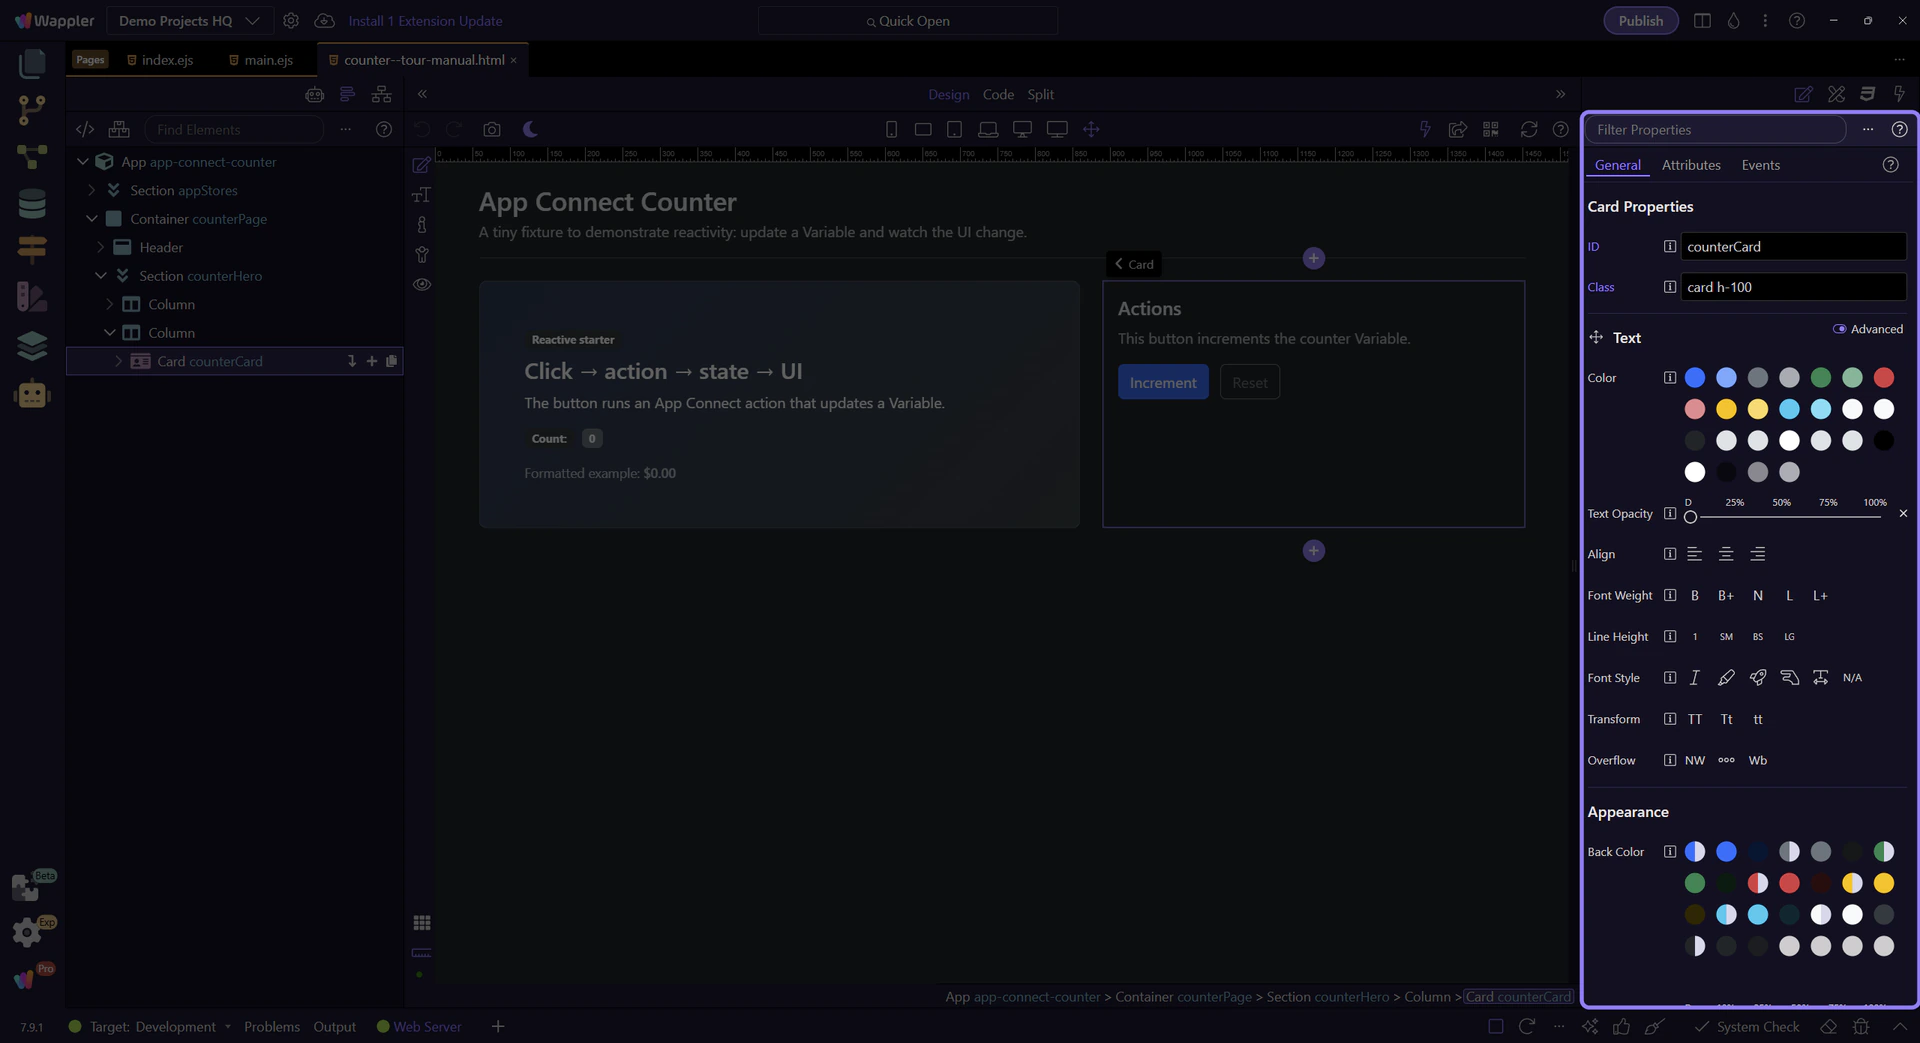Switch to the Attributes tab
The width and height of the screenshot is (1920, 1043).
(1690, 165)
